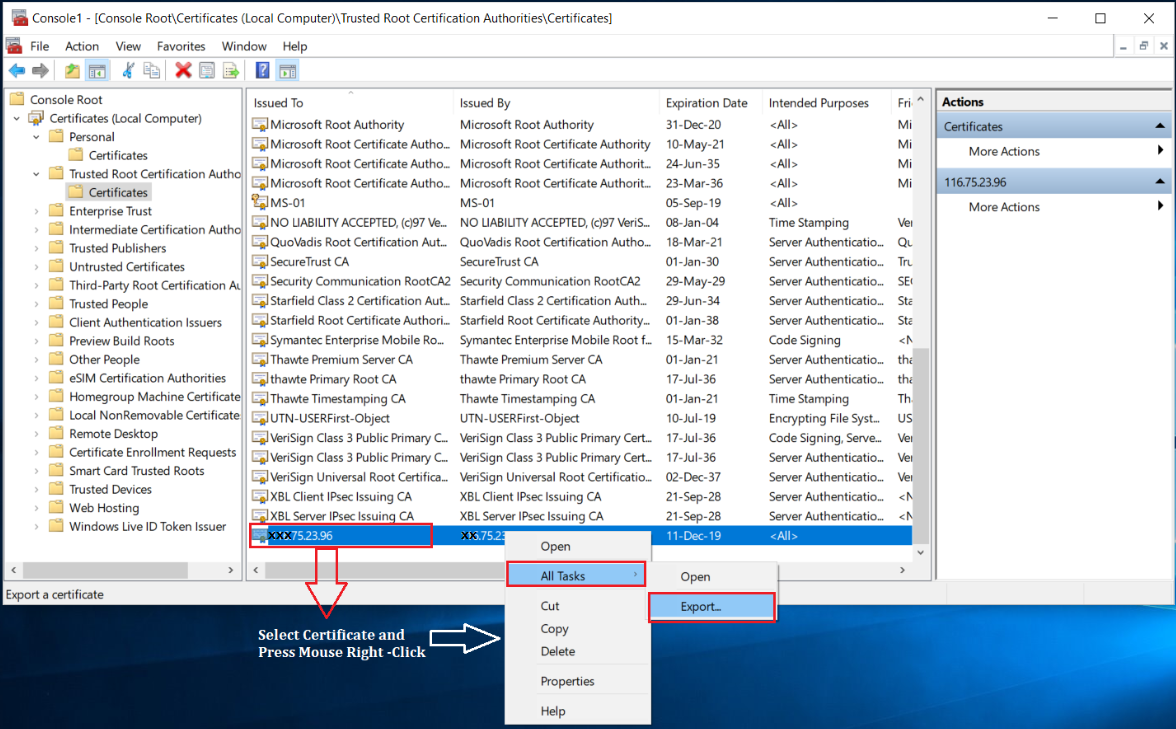This screenshot has width=1176, height=729.
Task: Sort by the Intended Purposes column header
Action: click(826, 103)
